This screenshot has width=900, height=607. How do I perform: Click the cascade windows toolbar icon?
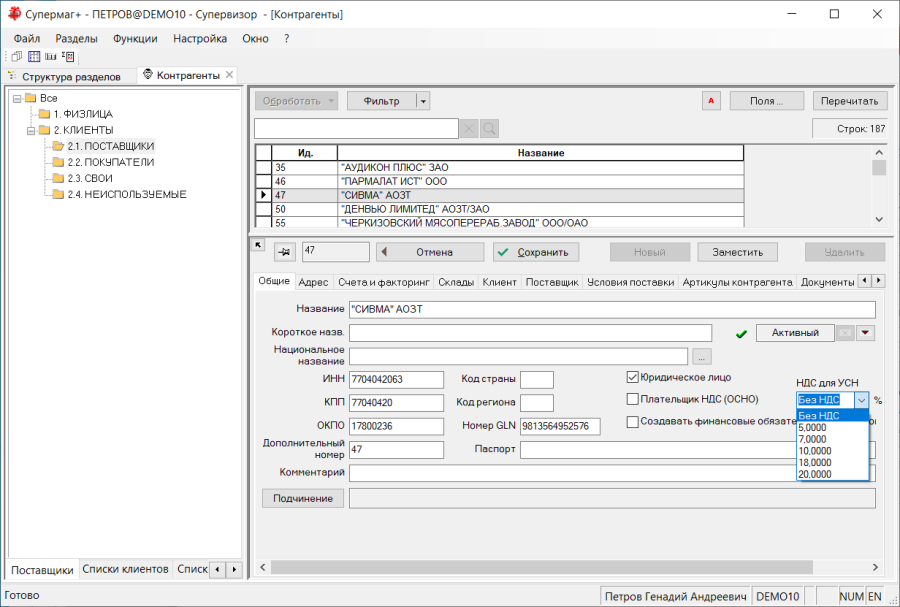17,56
